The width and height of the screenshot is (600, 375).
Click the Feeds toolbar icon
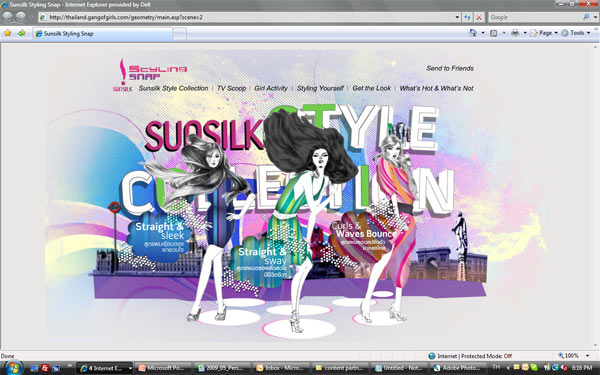click(494, 33)
